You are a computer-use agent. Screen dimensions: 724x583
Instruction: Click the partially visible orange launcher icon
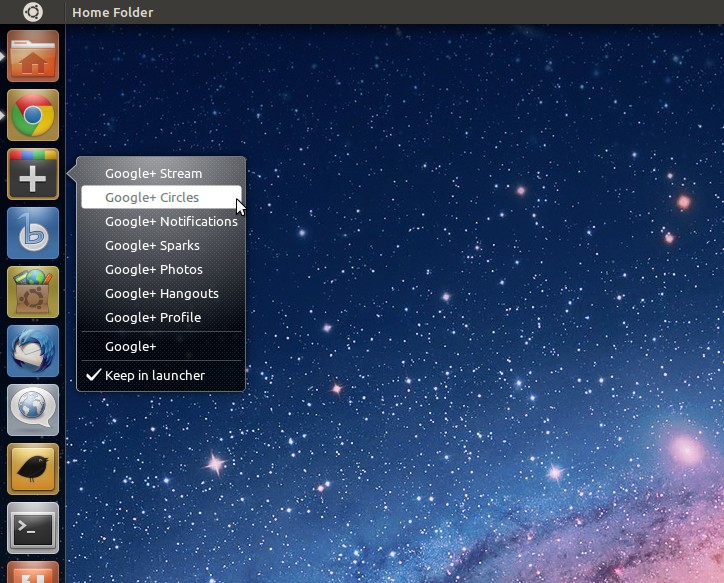coord(33,572)
